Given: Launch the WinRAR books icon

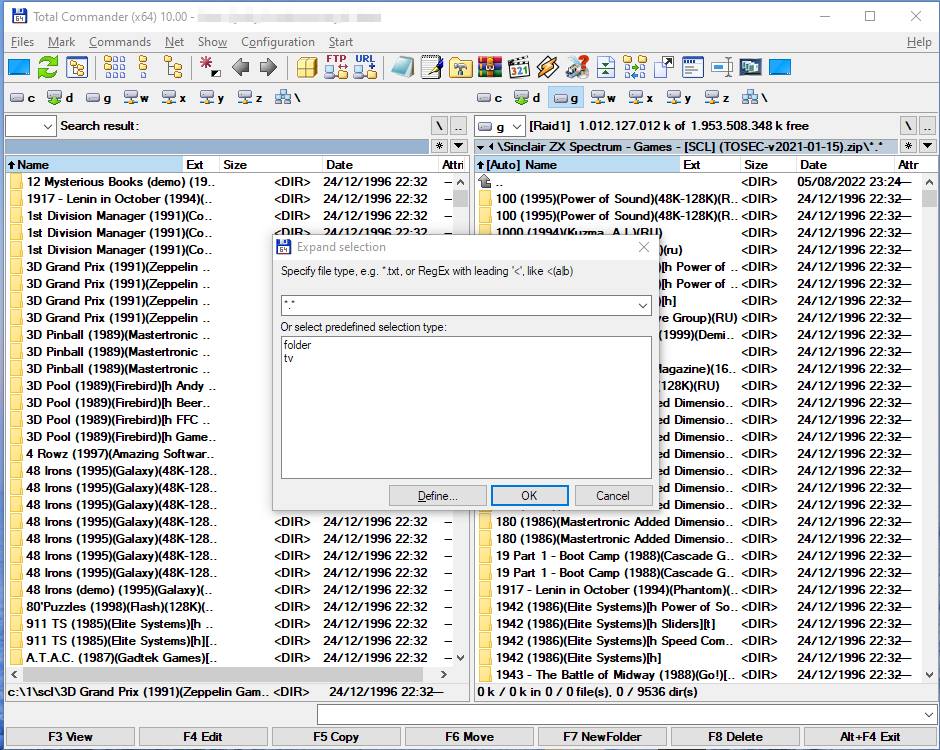Looking at the screenshot, I should point(490,67).
